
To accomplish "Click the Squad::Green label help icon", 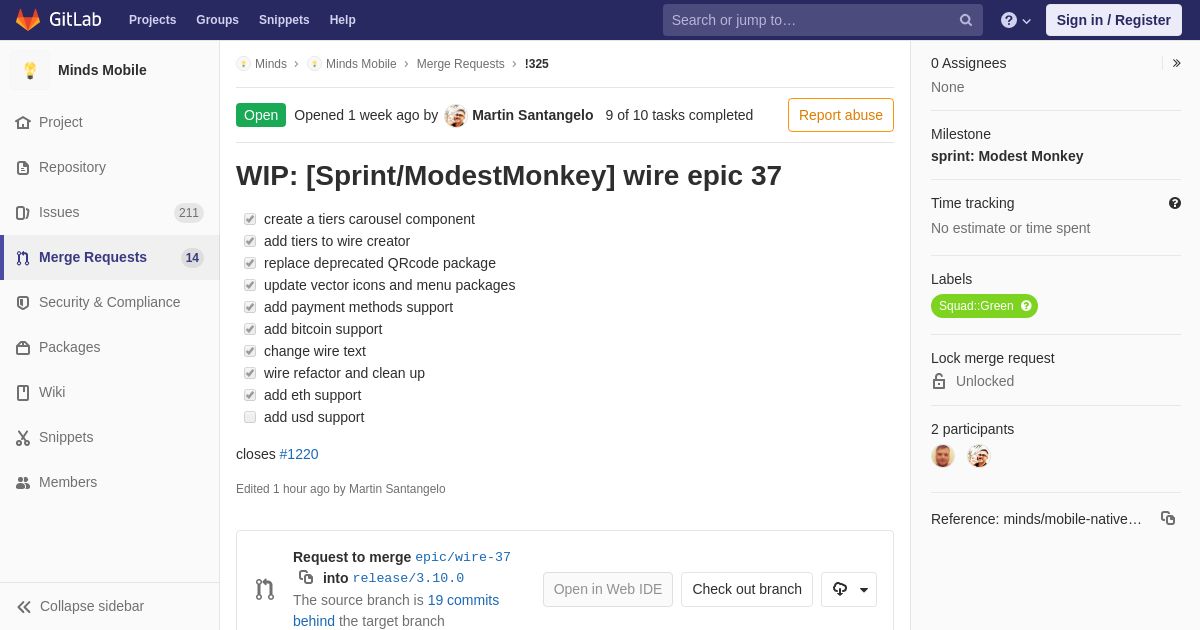I will [x=1026, y=306].
